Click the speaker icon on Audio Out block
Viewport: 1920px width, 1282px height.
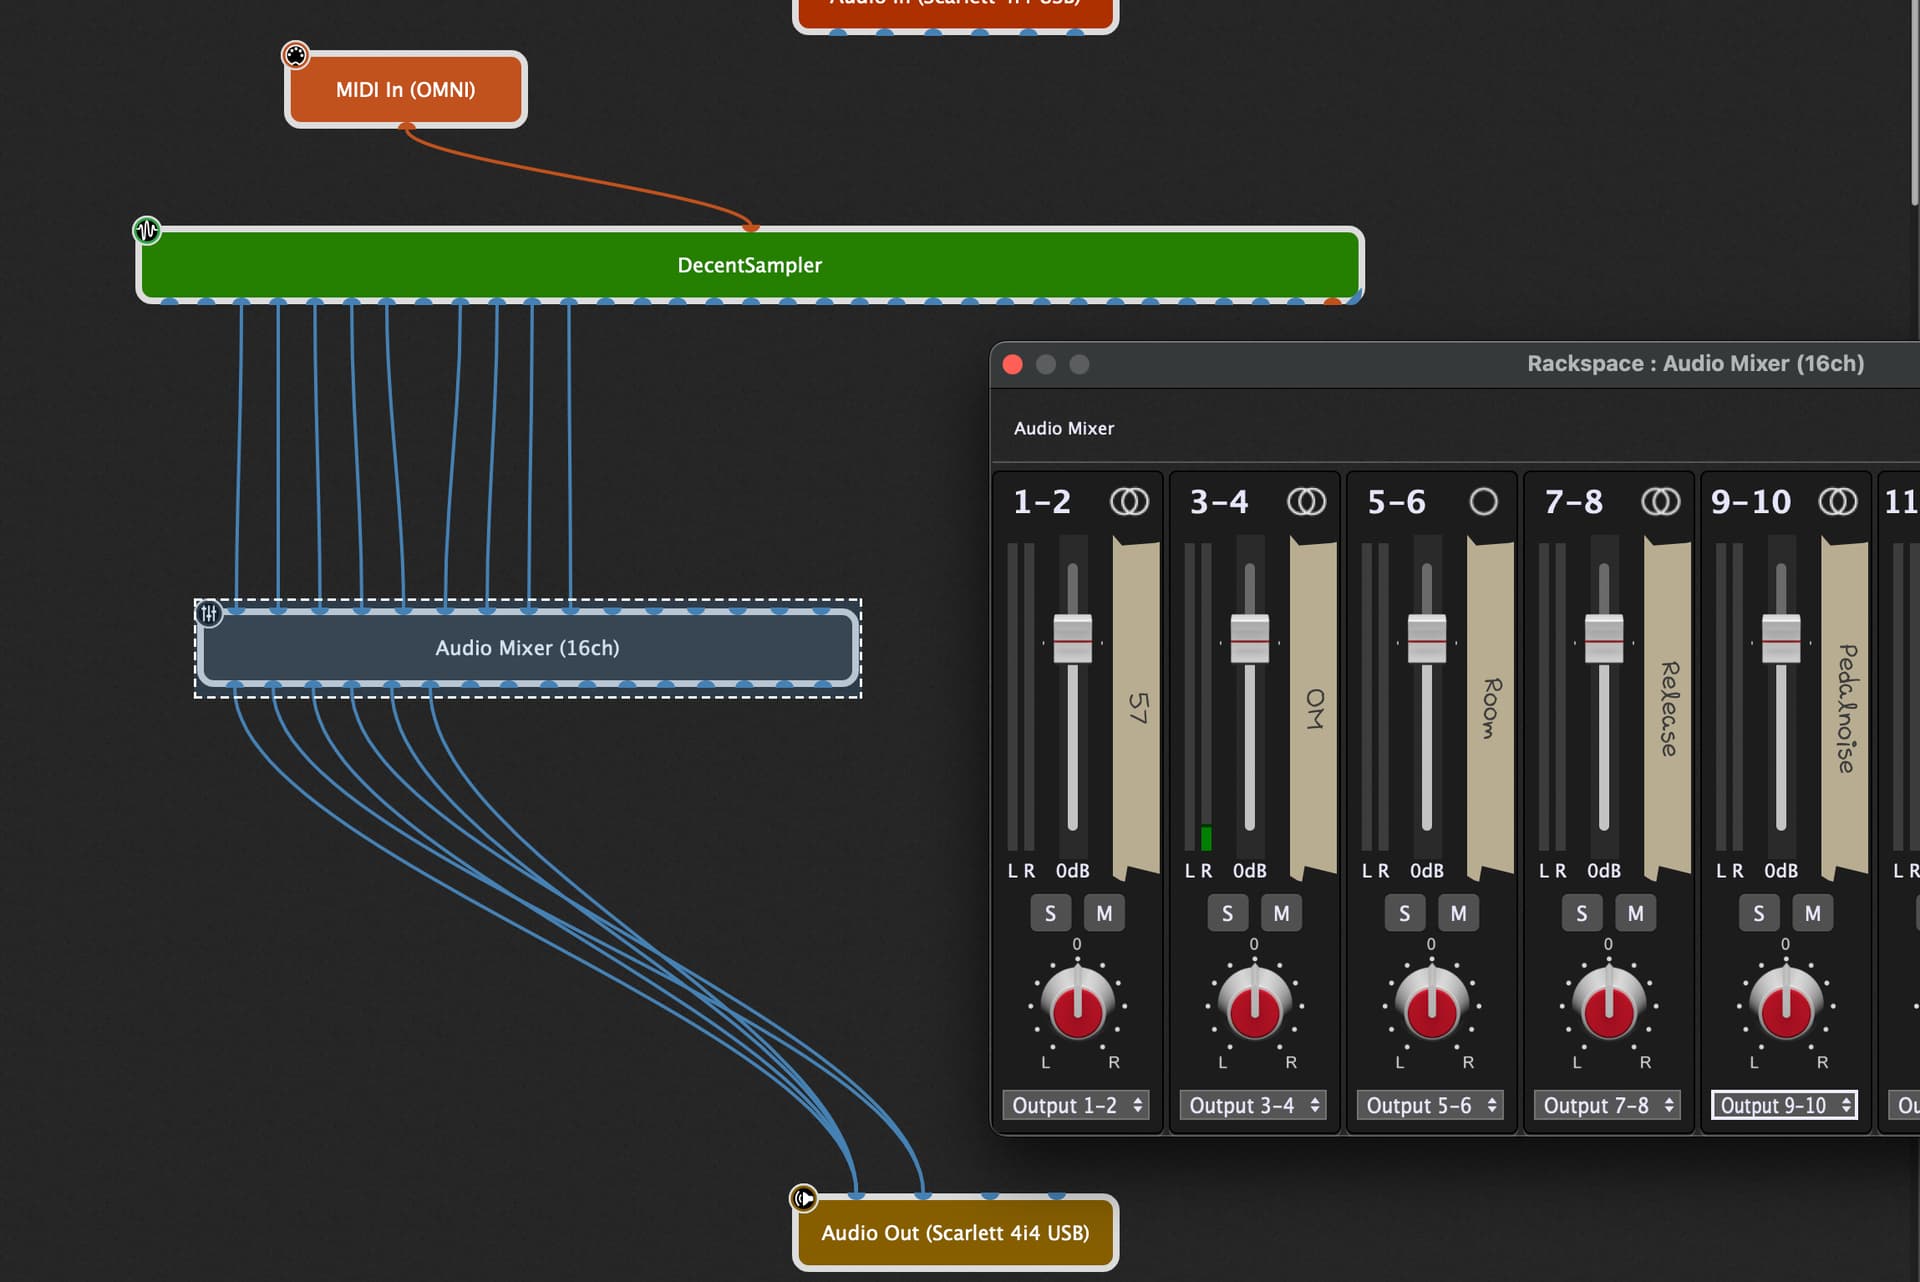pyautogui.click(x=803, y=1198)
